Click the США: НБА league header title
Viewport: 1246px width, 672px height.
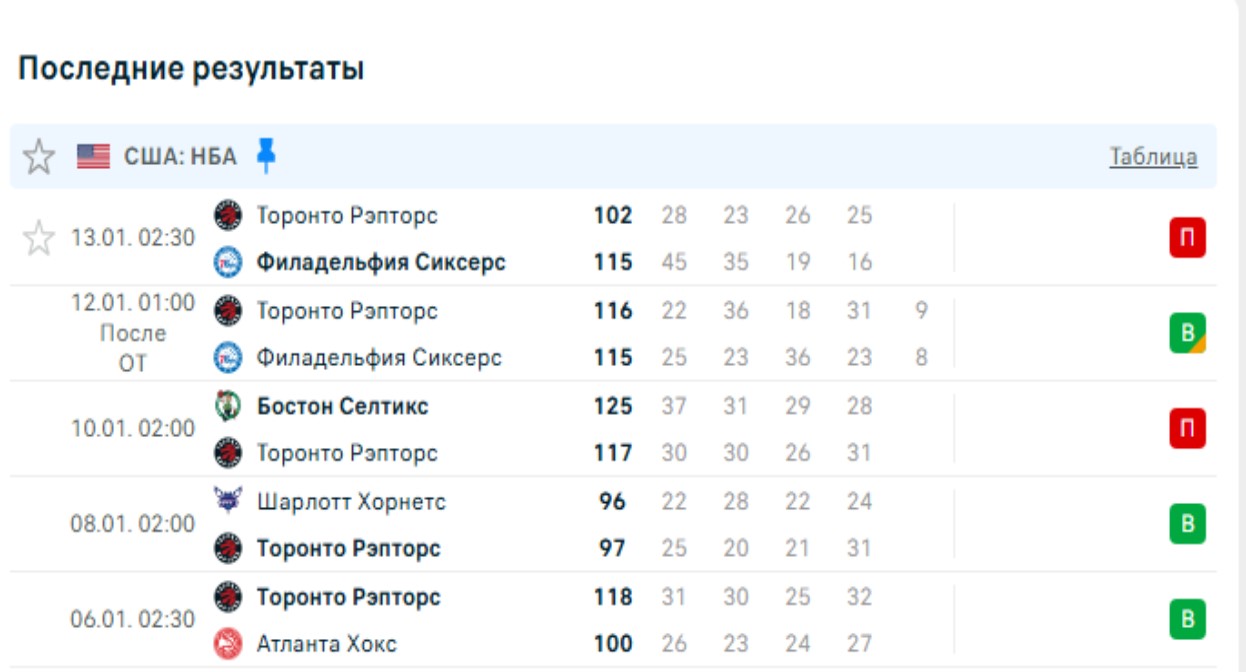180,157
